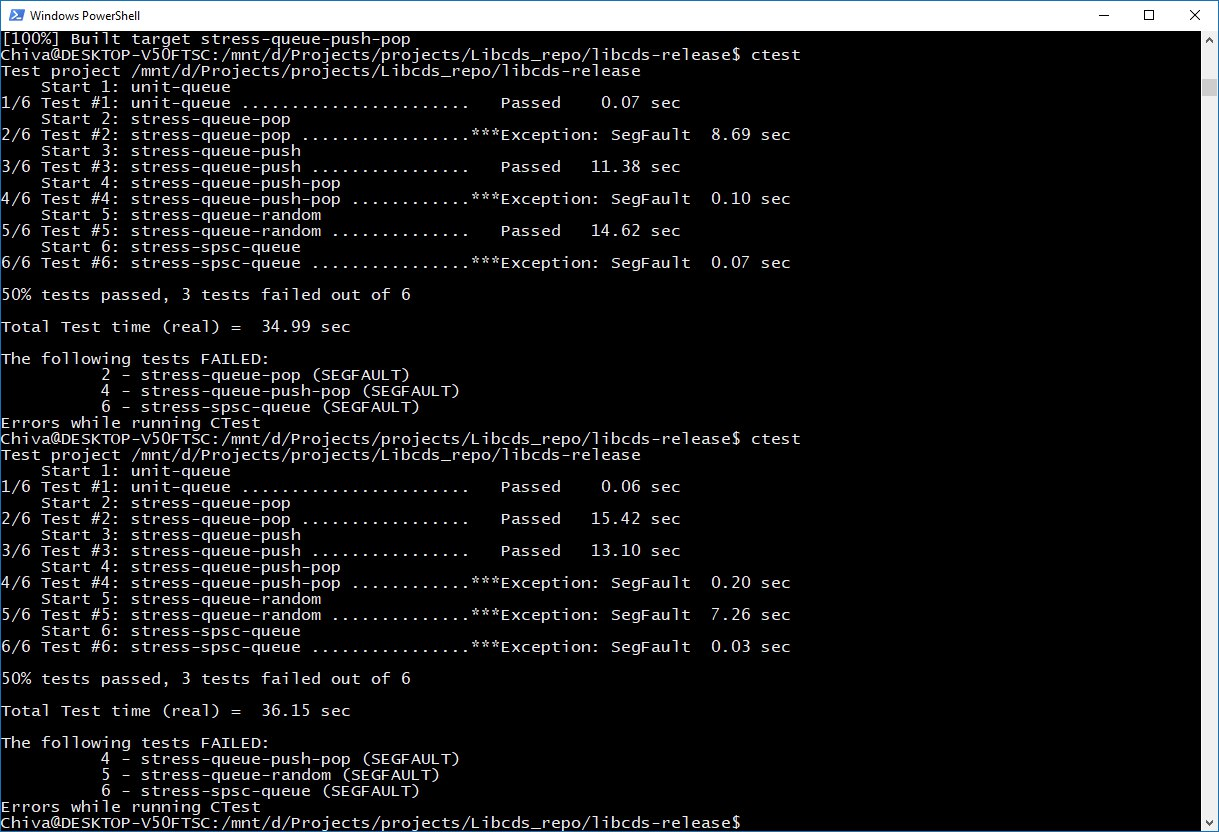Click the scrollbar track below the thumb
This screenshot has width=1219, height=832.
pyautogui.click(x=1209, y=455)
